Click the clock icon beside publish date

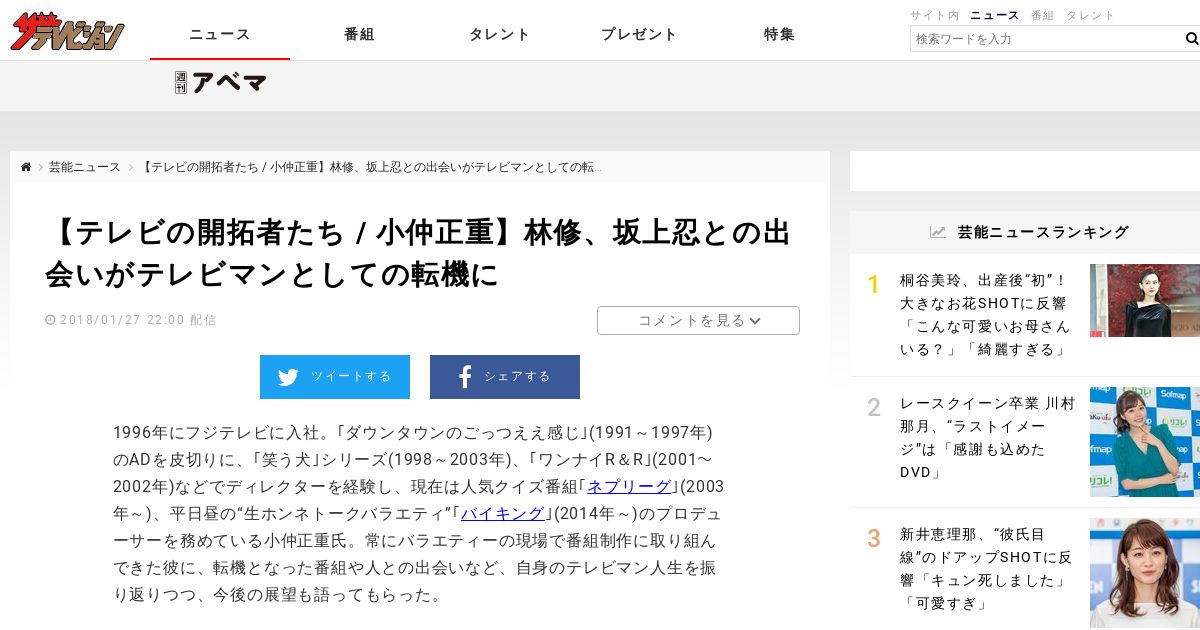50,320
